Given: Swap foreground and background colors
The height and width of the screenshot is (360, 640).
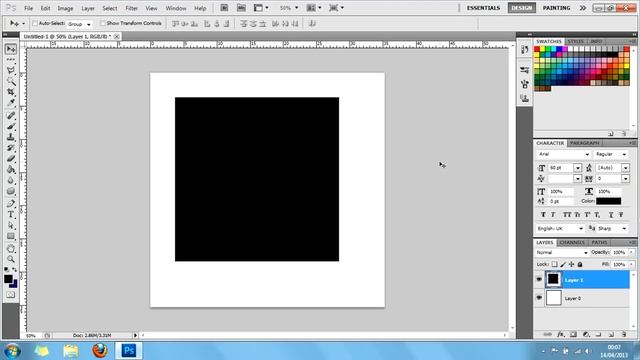Looking at the screenshot, I should (15, 270).
